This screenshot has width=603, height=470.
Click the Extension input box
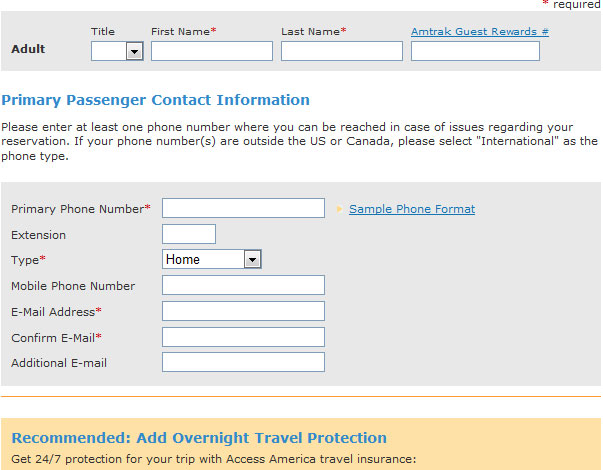(x=188, y=234)
